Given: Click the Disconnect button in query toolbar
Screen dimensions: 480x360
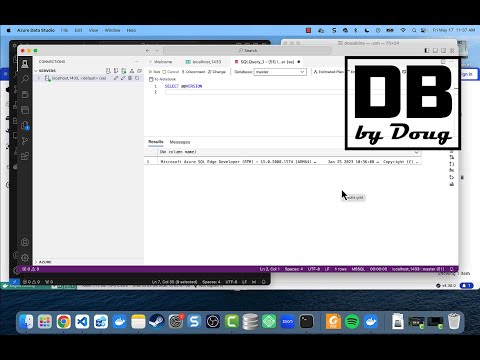Looking at the screenshot, I should [x=194, y=72].
